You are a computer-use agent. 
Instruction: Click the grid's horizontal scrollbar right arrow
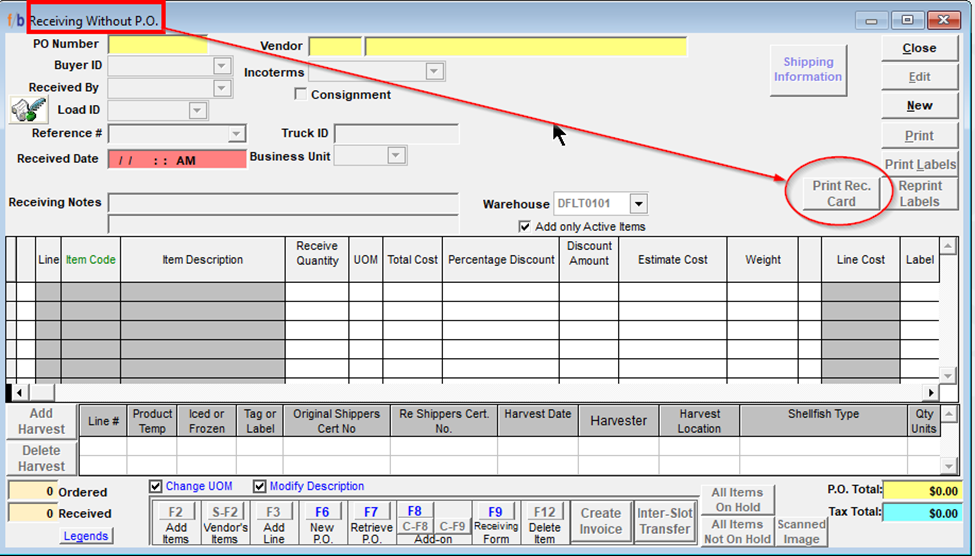point(931,393)
